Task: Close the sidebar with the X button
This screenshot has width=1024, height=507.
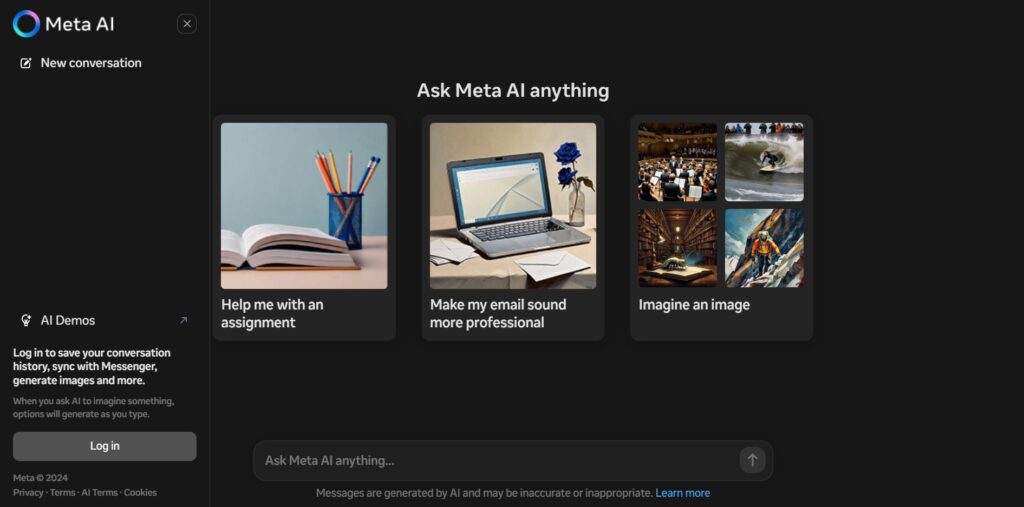Action: click(187, 24)
